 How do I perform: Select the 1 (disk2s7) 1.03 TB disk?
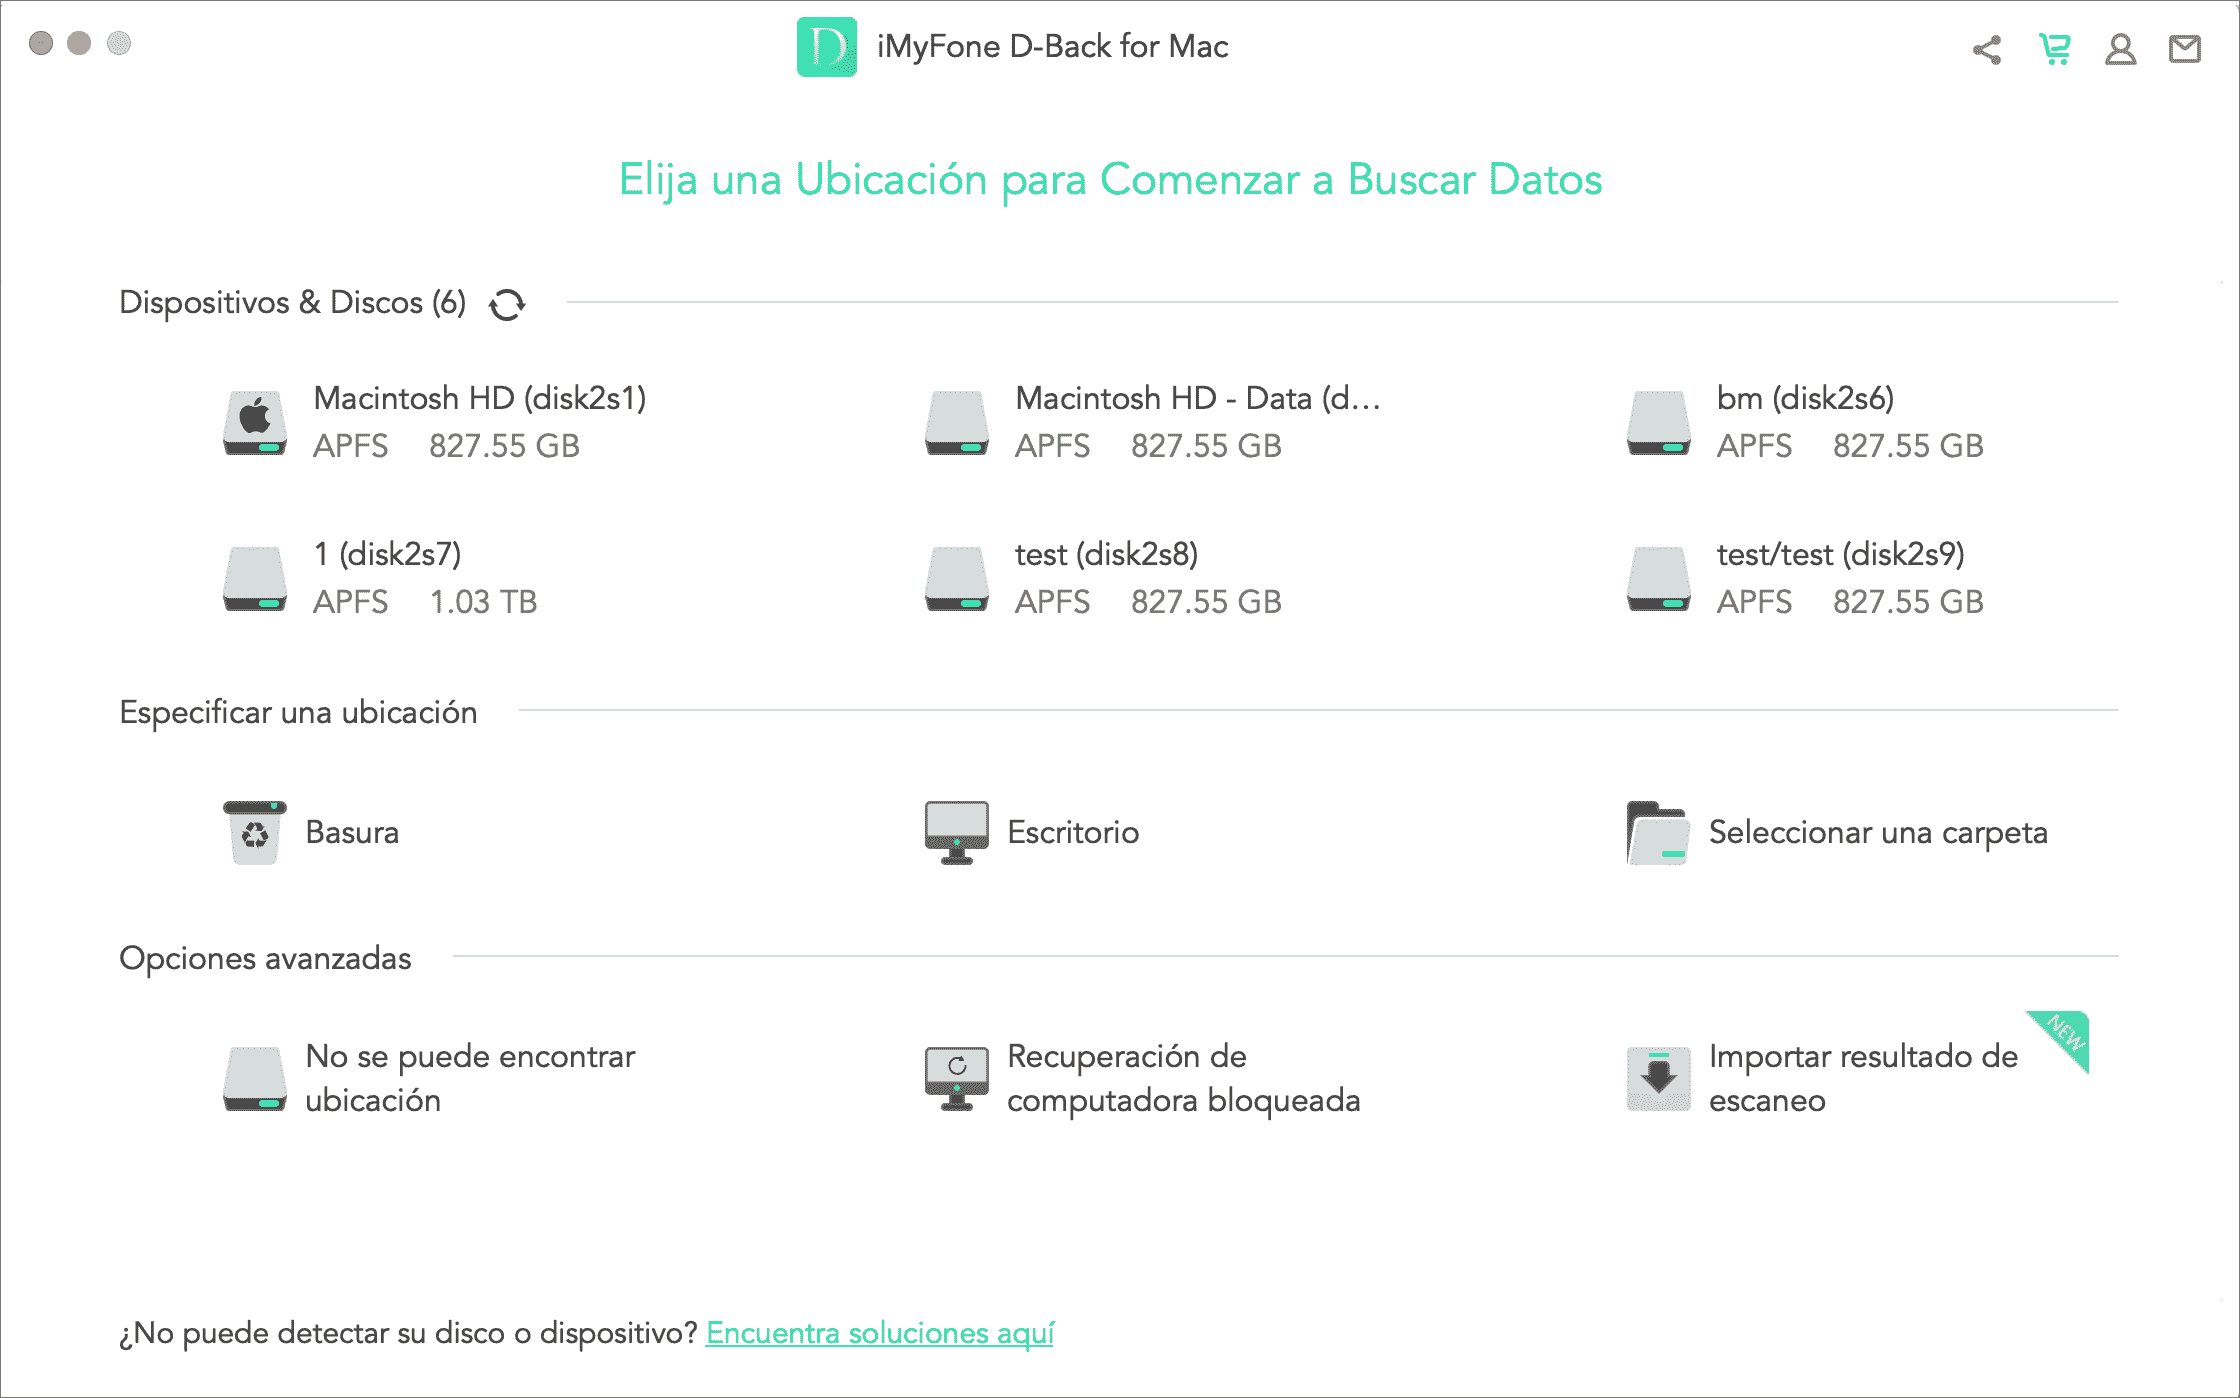380,578
